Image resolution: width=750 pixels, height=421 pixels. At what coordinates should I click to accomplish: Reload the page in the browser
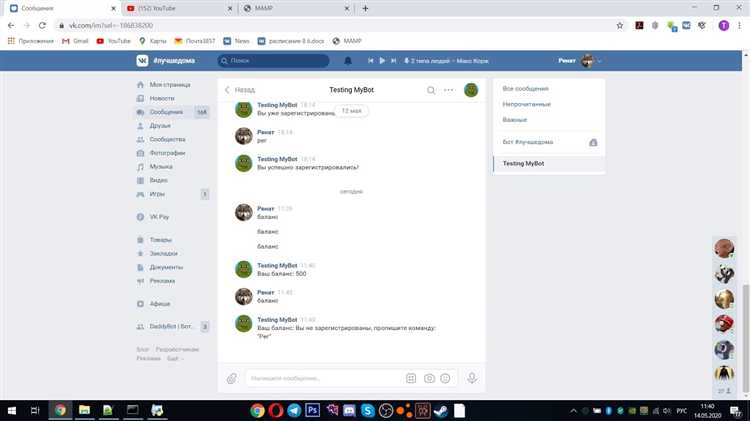(x=42, y=25)
